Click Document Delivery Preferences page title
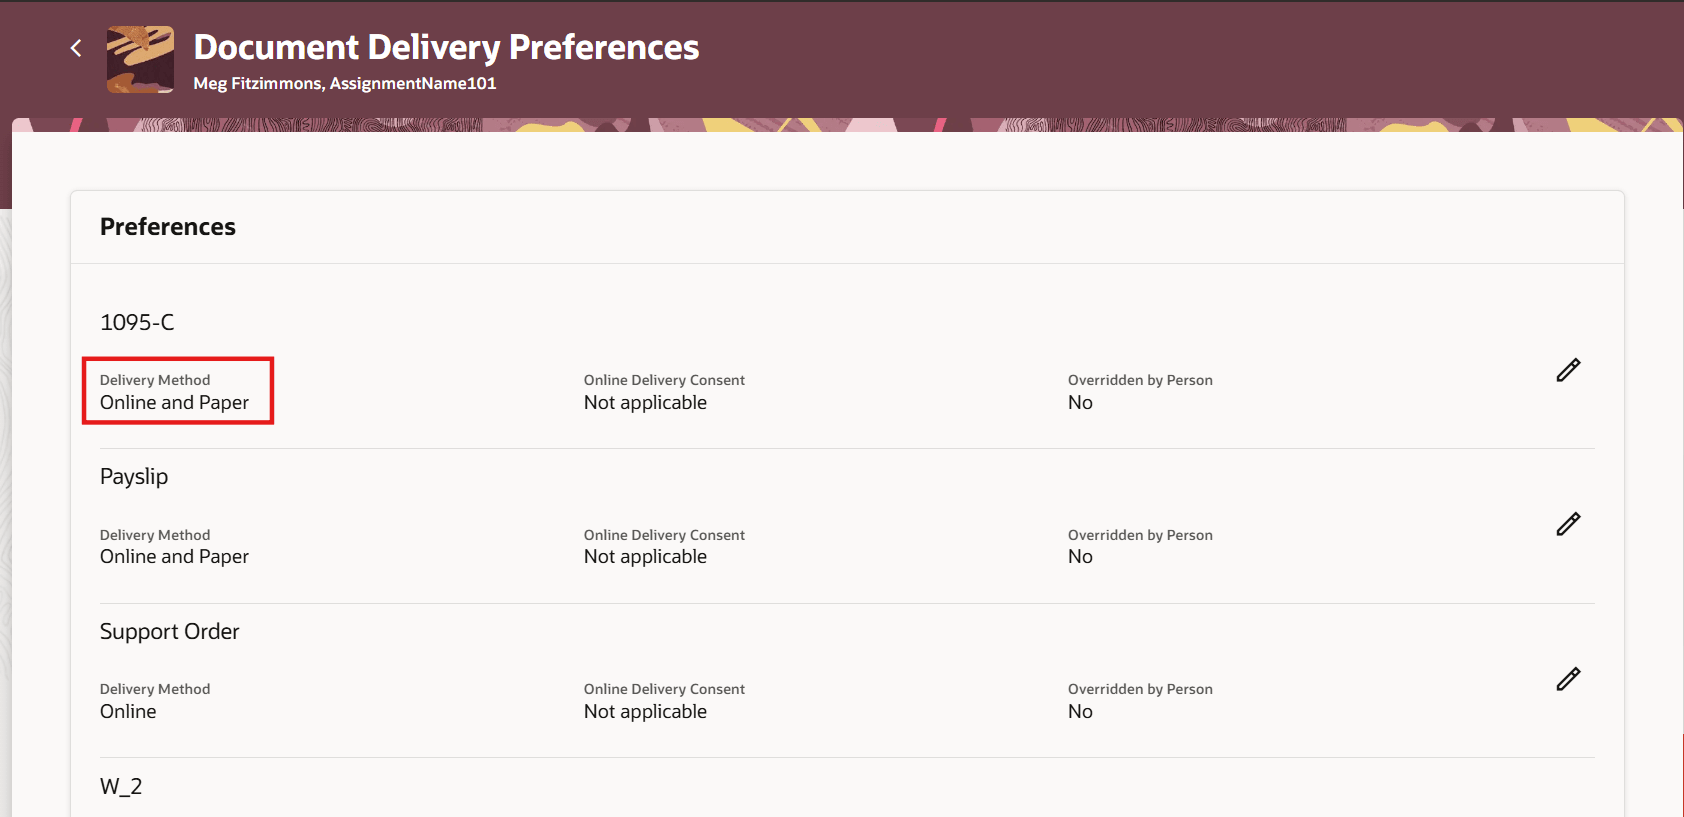This screenshot has width=1684, height=817. pyautogui.click(x=446, y=47)
